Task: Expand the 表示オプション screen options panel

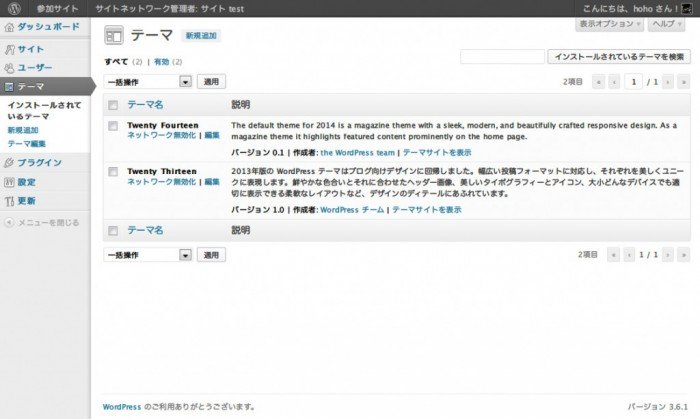Action: point(610,23)
